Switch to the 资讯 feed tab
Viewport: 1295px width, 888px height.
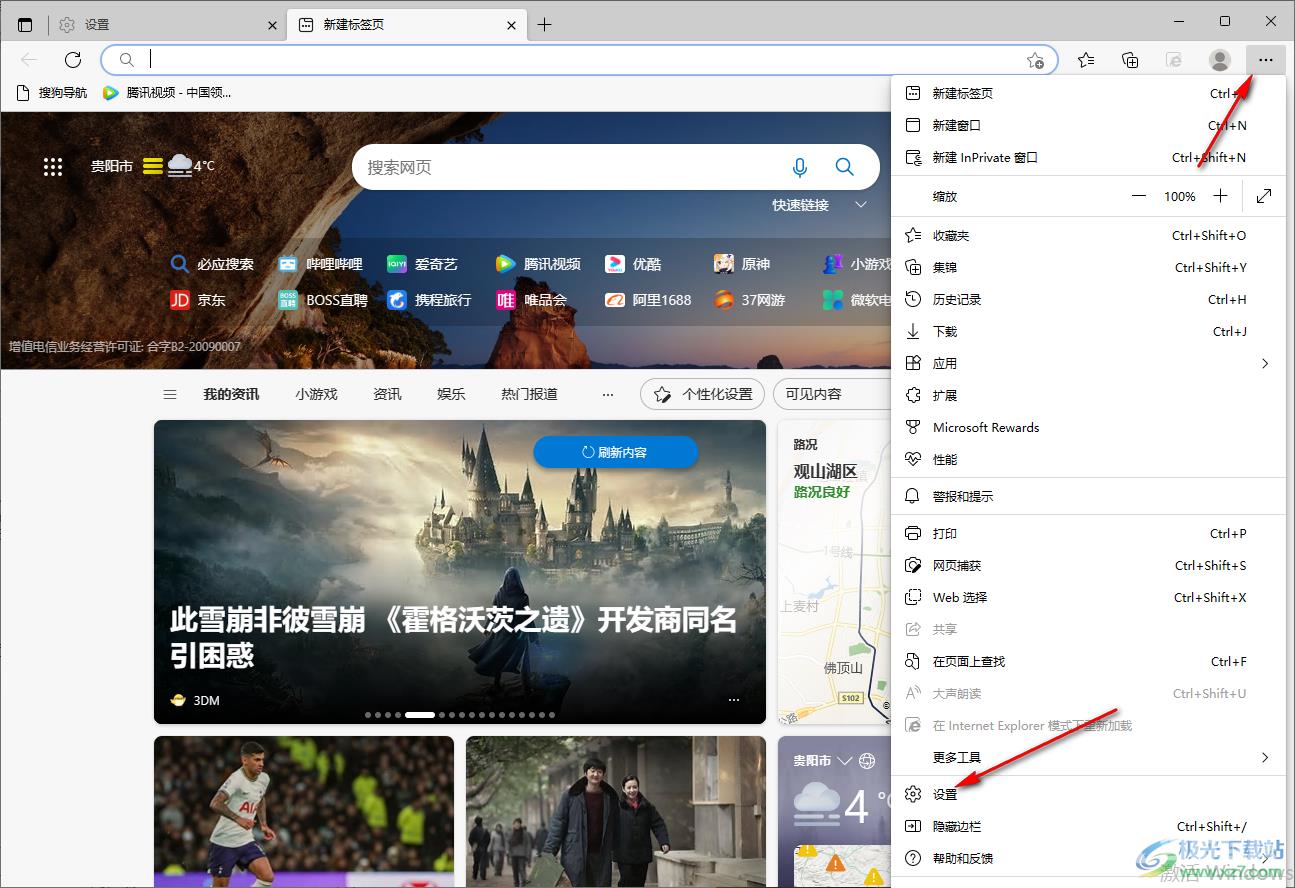click(387, 394)
